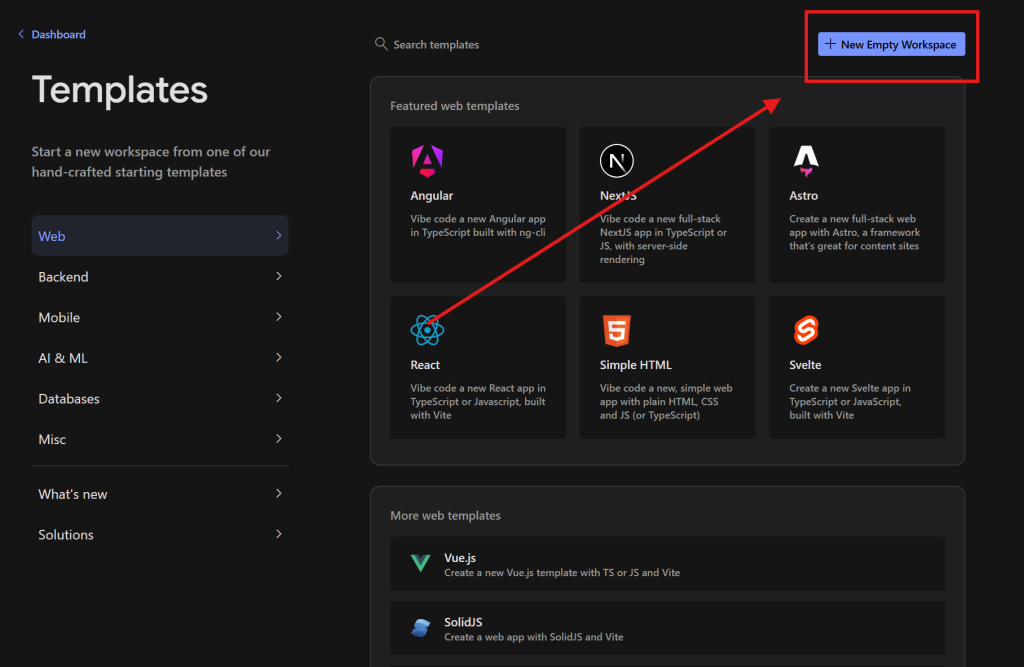Create a New Empty Workspace
This screenshot has width=1024, height=667.
[x=891, y=44]
